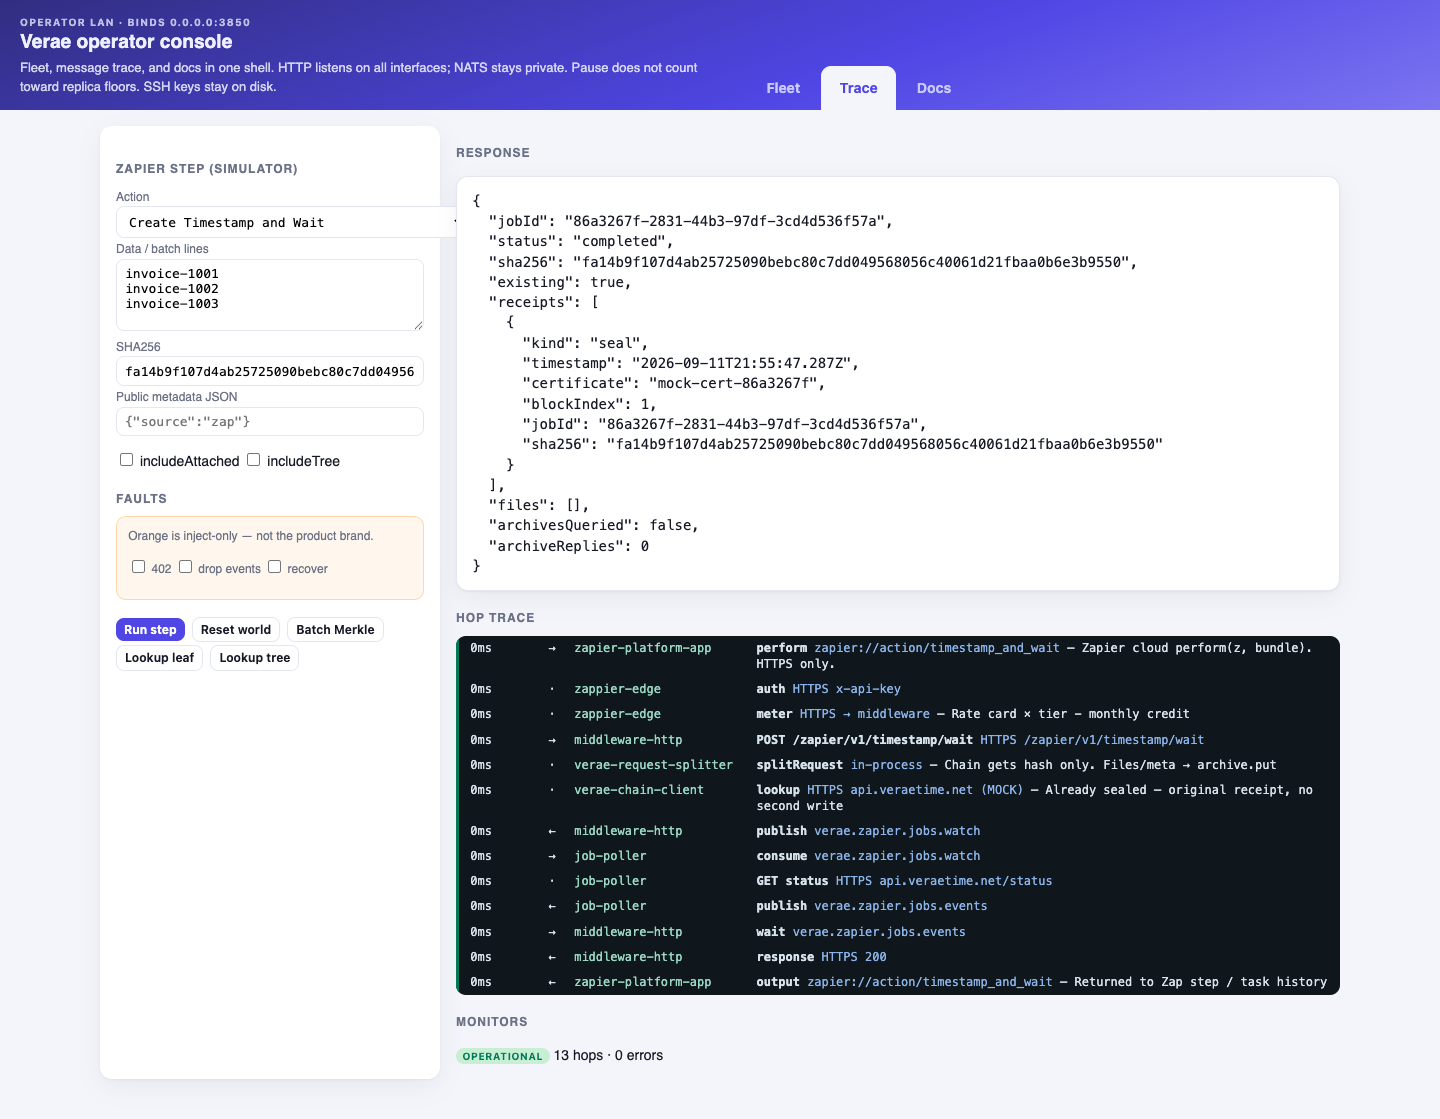
Task: Click the Verae operator console title
Action: tap(126, 42)
